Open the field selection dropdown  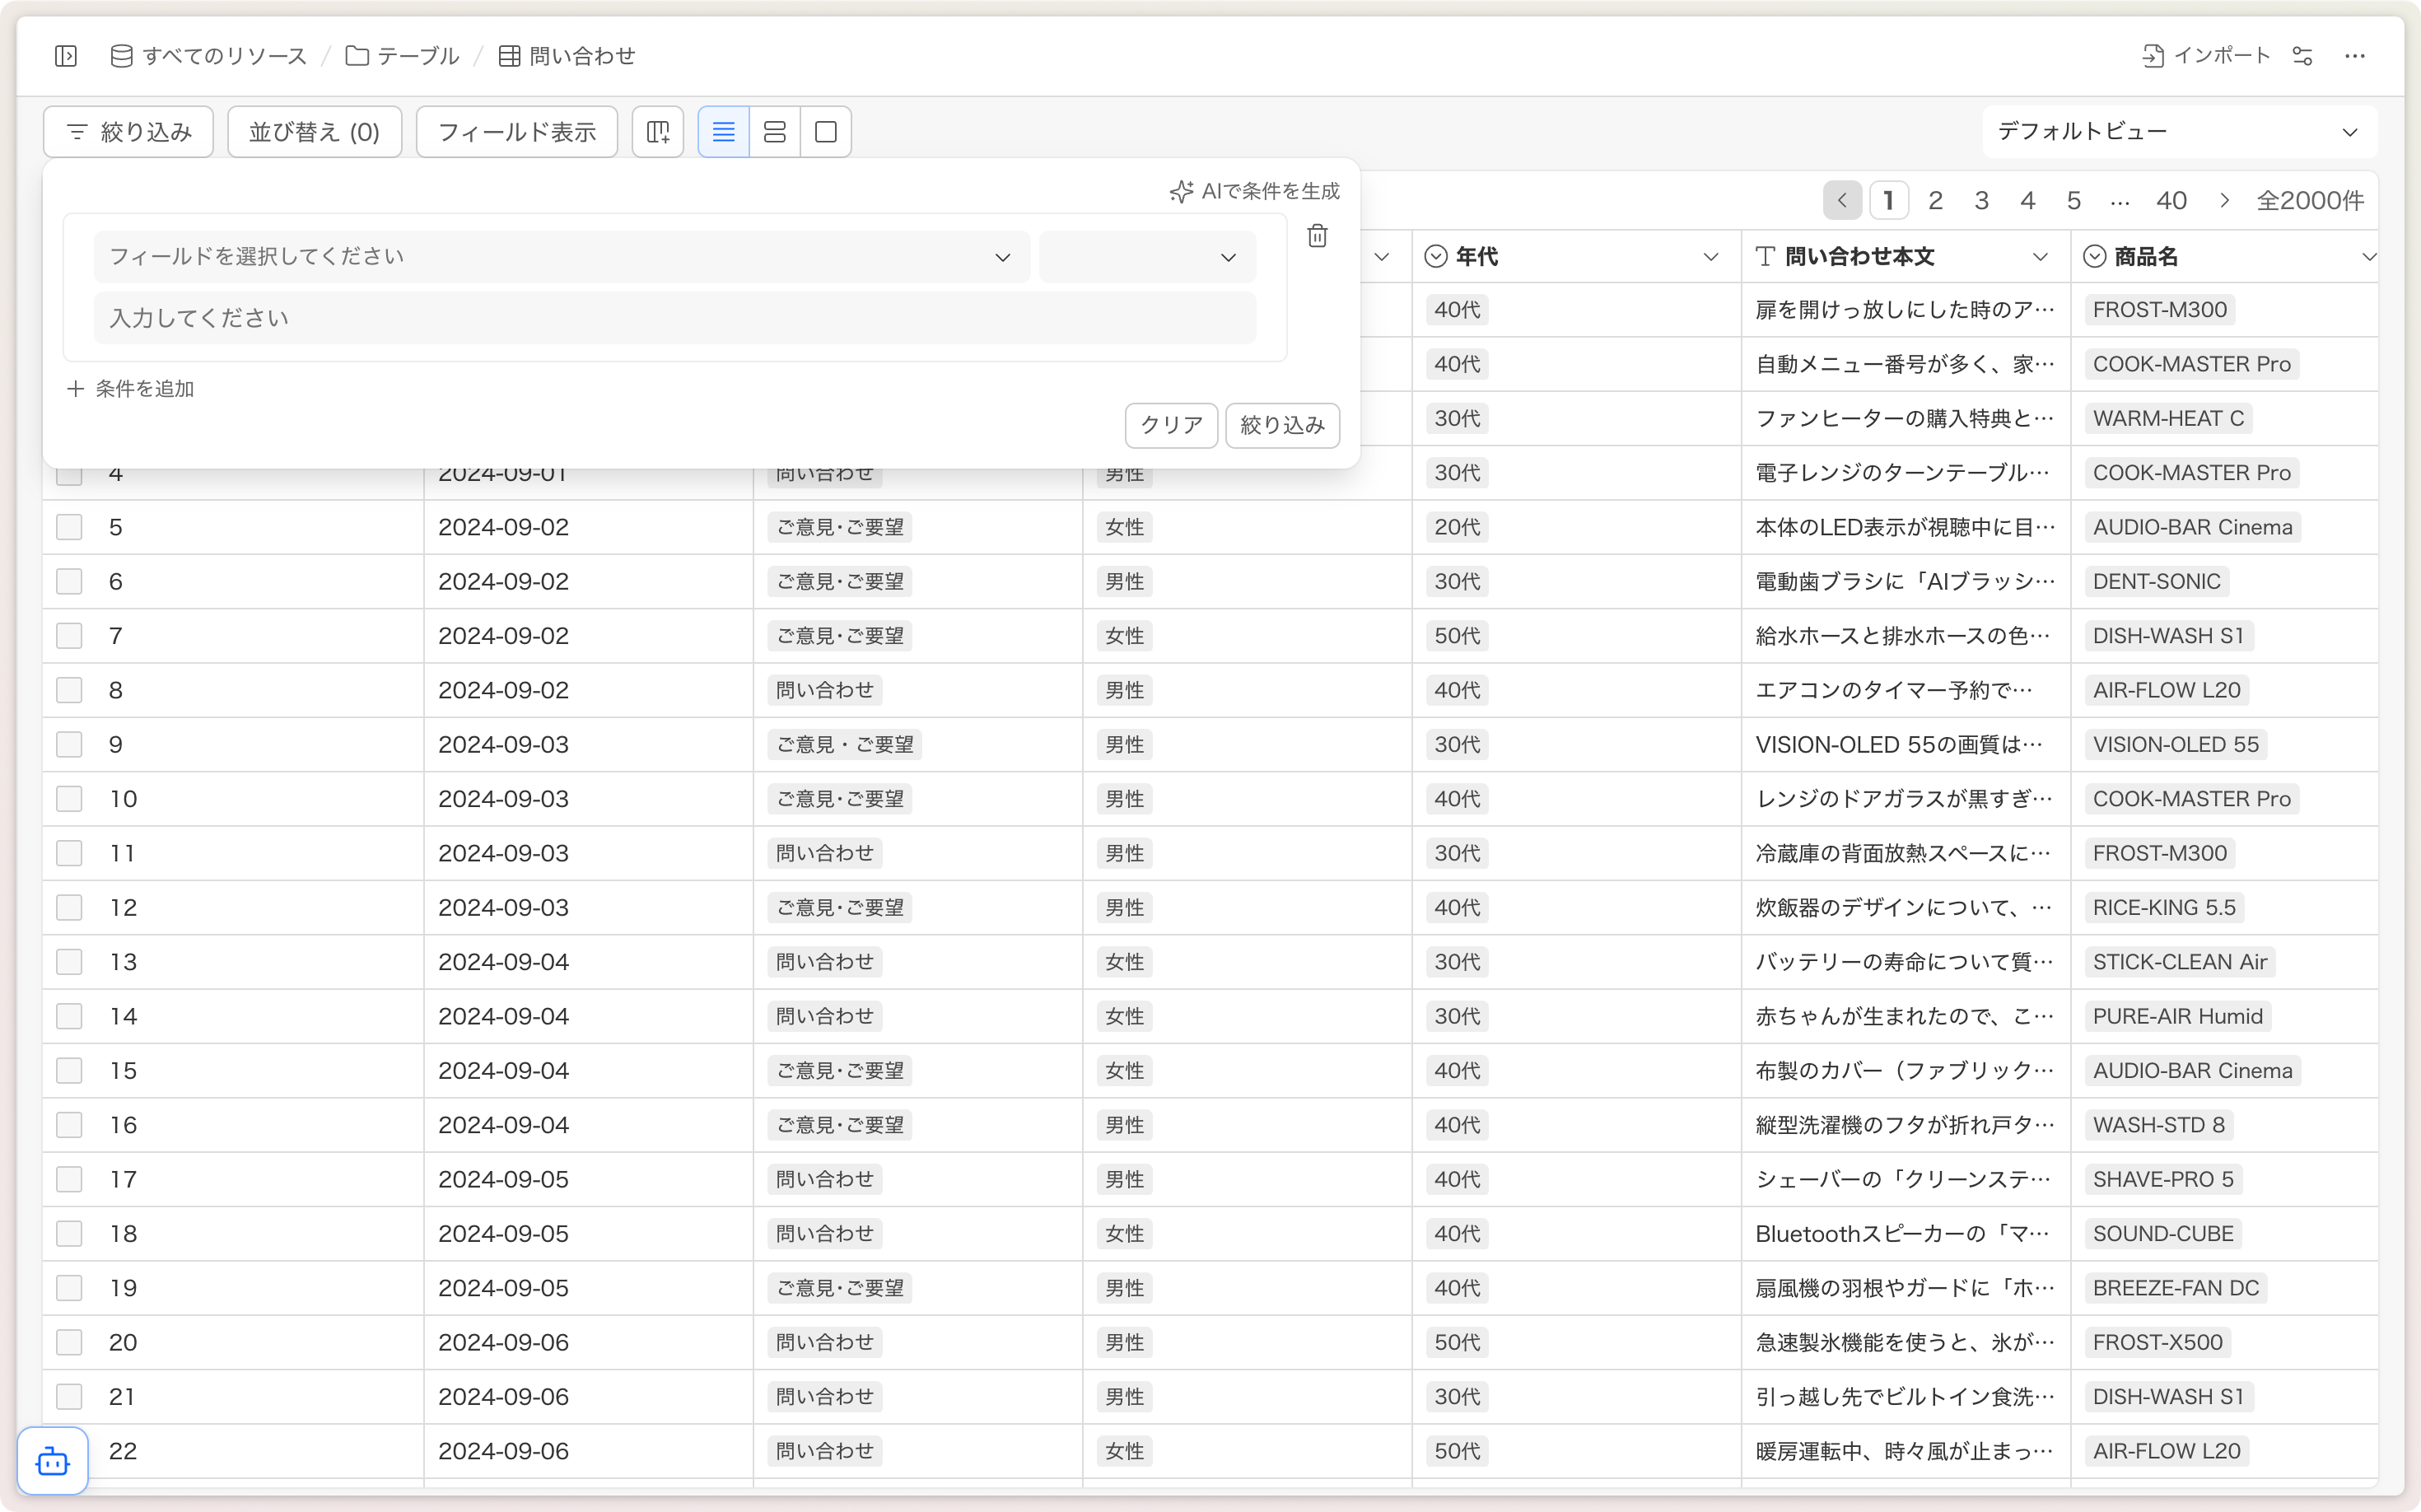point(561,257)
